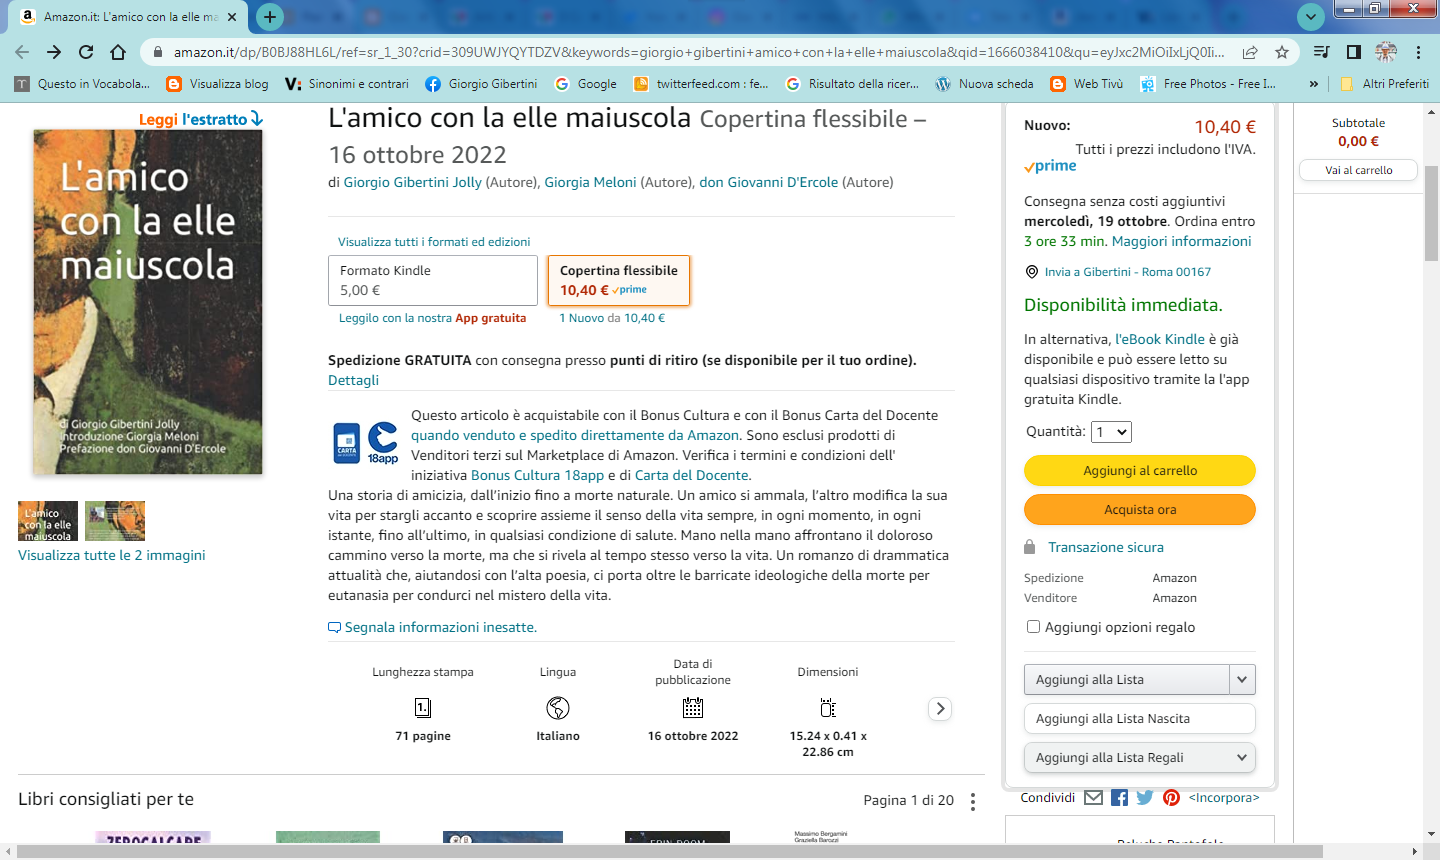Click Carta del Docente icon
Image resolution: width=1440 pixels, height=860 pixels.
coord(347,443)
